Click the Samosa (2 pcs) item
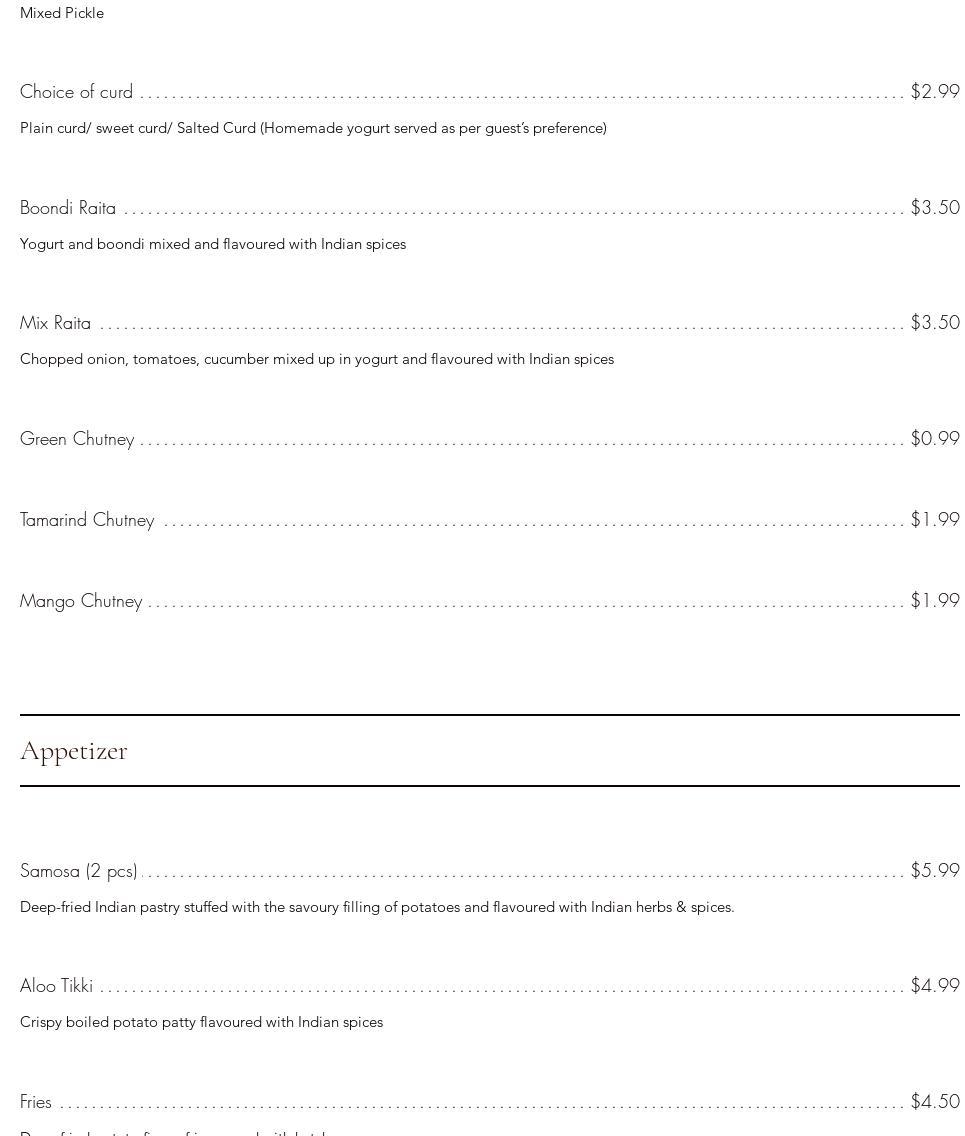Screen dimensions: 965x1136 pos(78,871)
